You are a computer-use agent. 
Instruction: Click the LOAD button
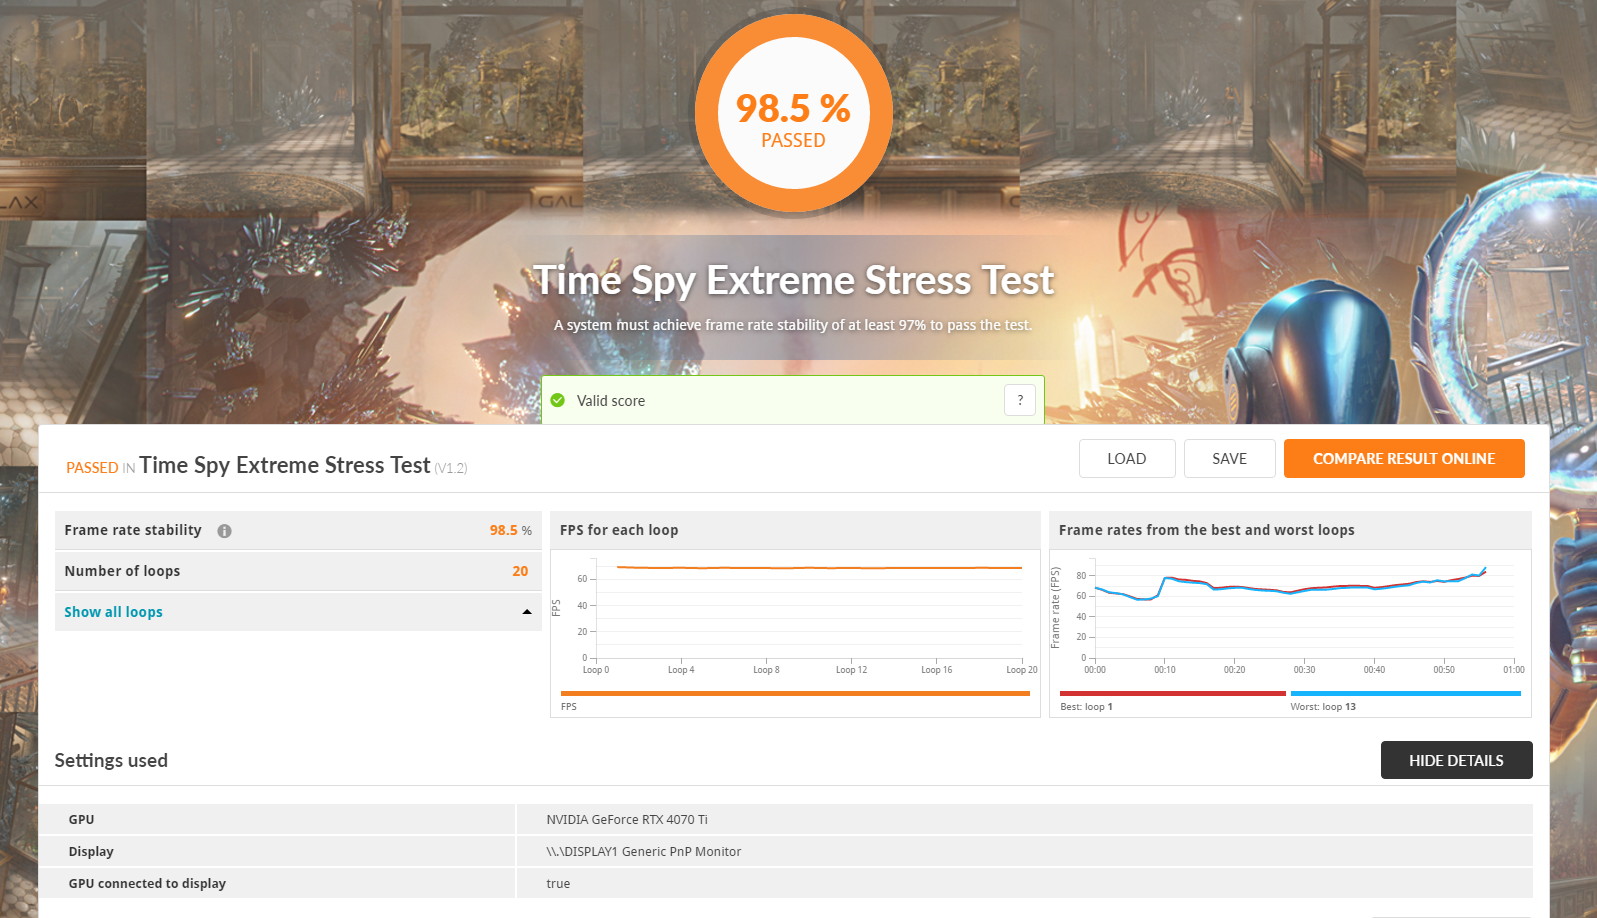[x=1127, y=458]
